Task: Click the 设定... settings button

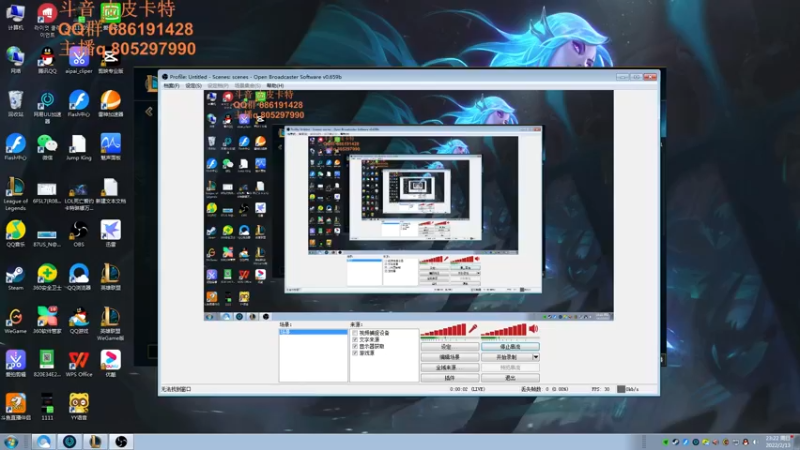Action: tap(449, 347)
